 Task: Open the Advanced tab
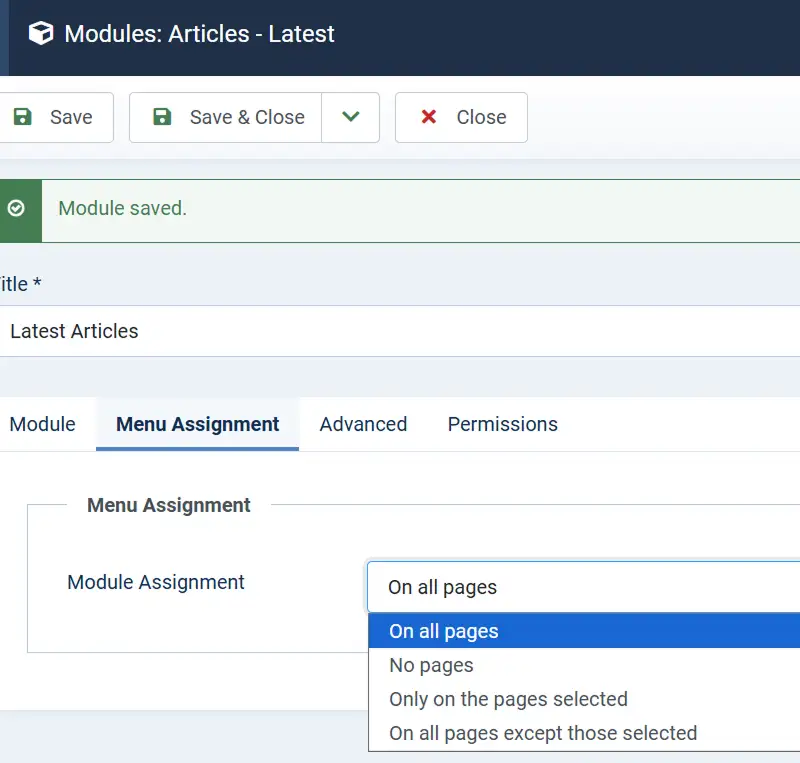click(363, 424)
